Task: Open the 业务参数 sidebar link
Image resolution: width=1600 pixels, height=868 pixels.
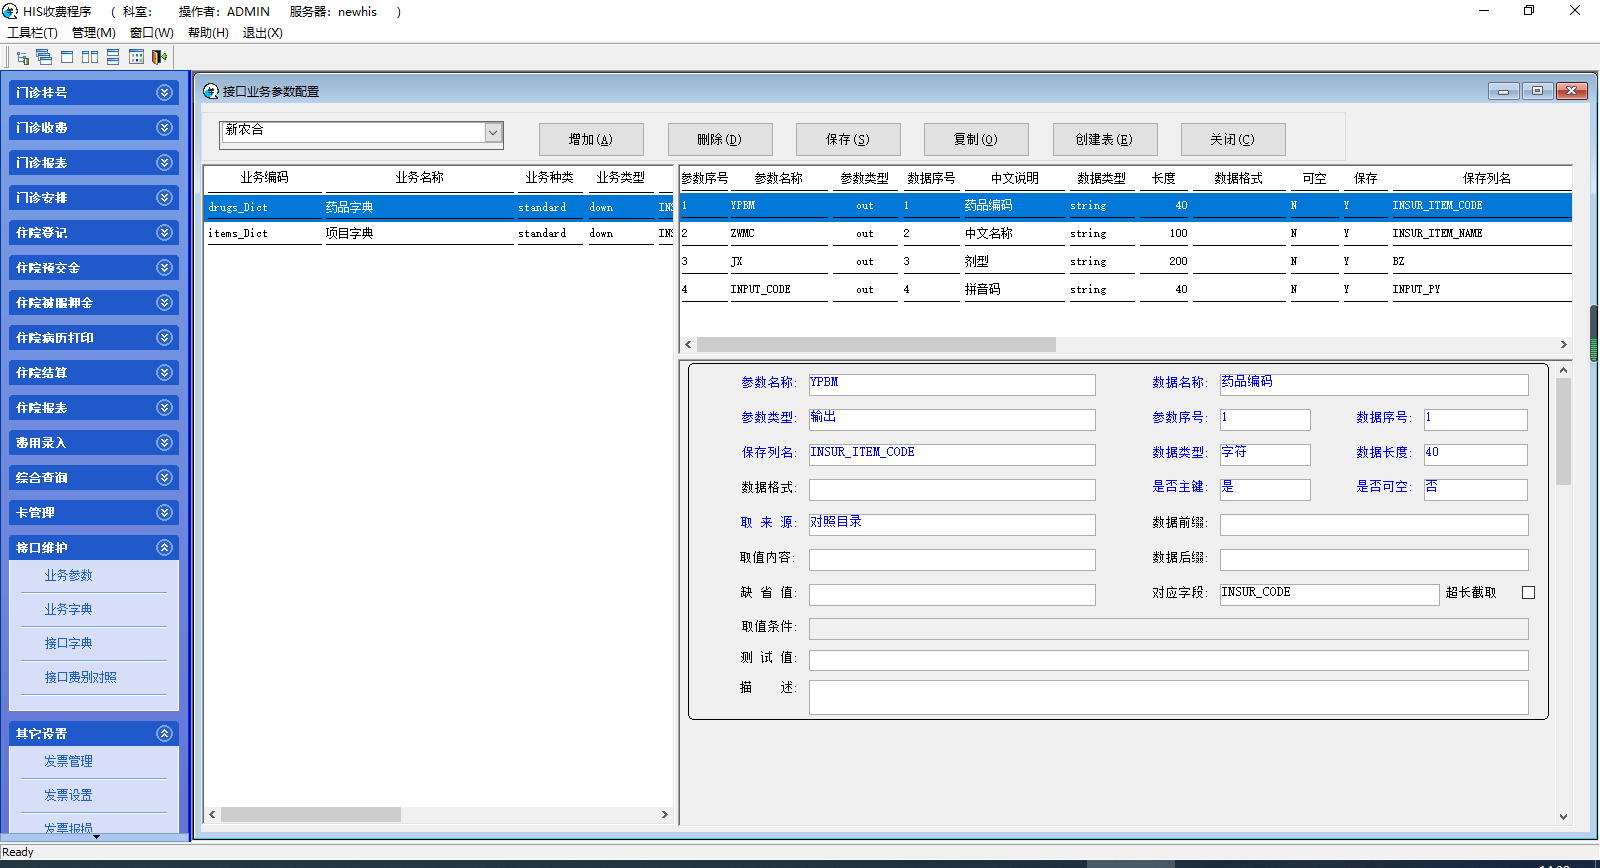Action: pos(68,575)
